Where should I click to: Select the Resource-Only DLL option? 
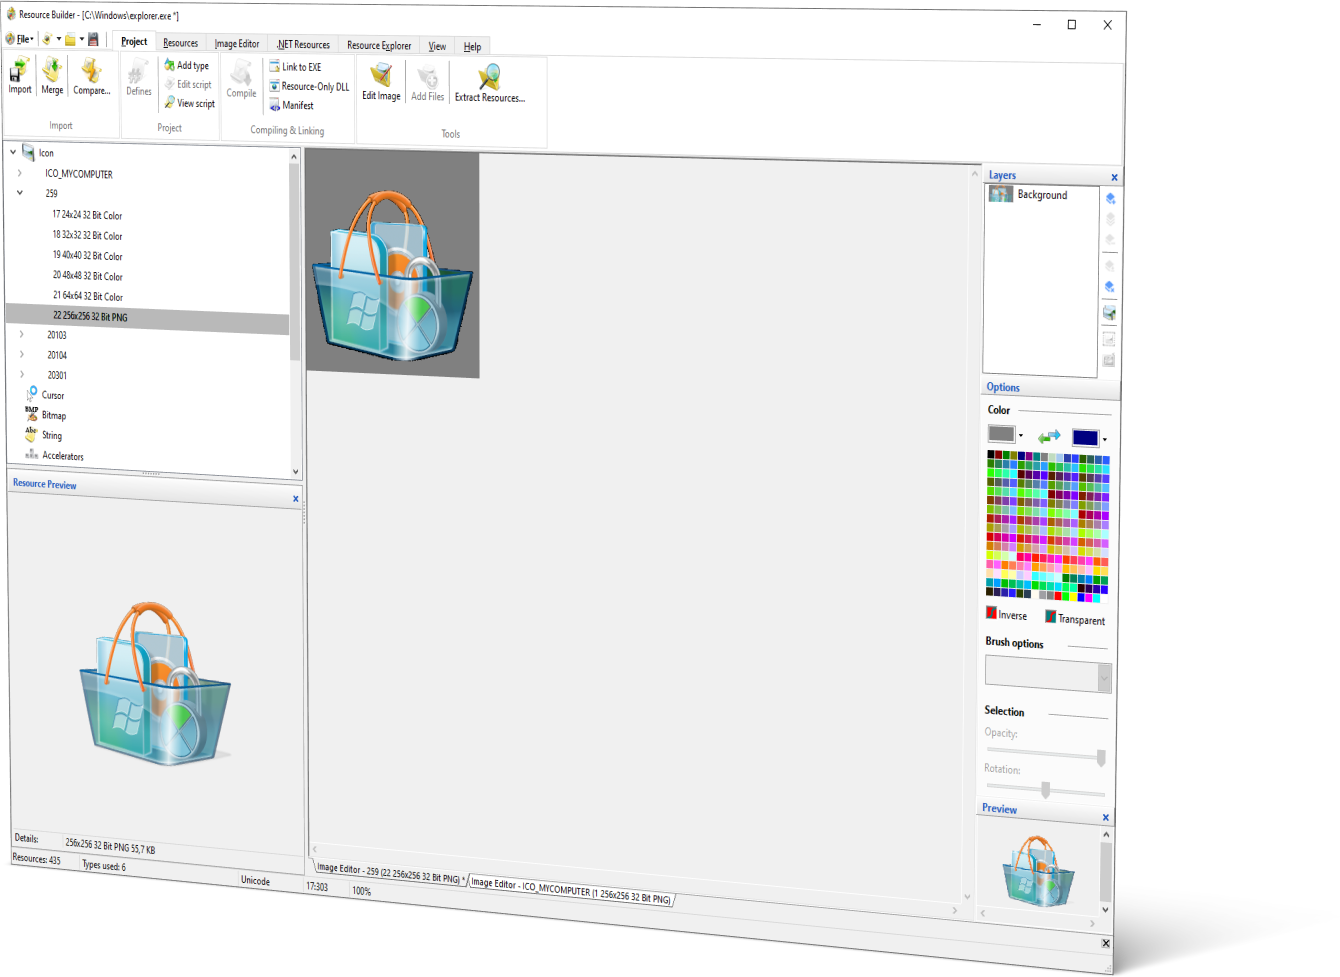coord(309,86)
